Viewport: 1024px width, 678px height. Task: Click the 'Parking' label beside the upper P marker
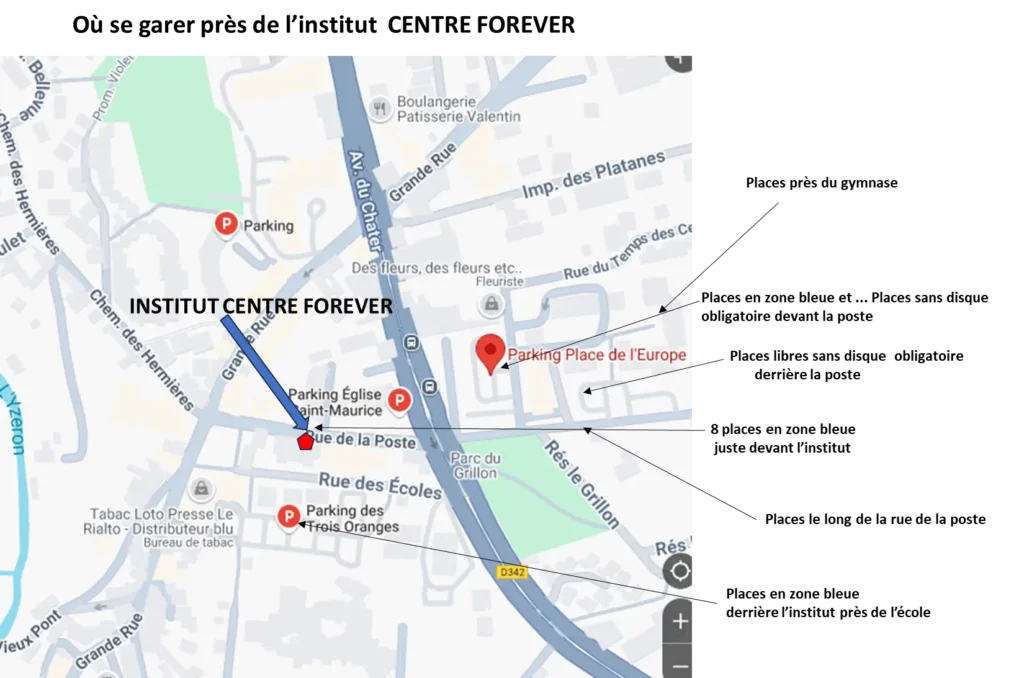[x=268, y=226]
